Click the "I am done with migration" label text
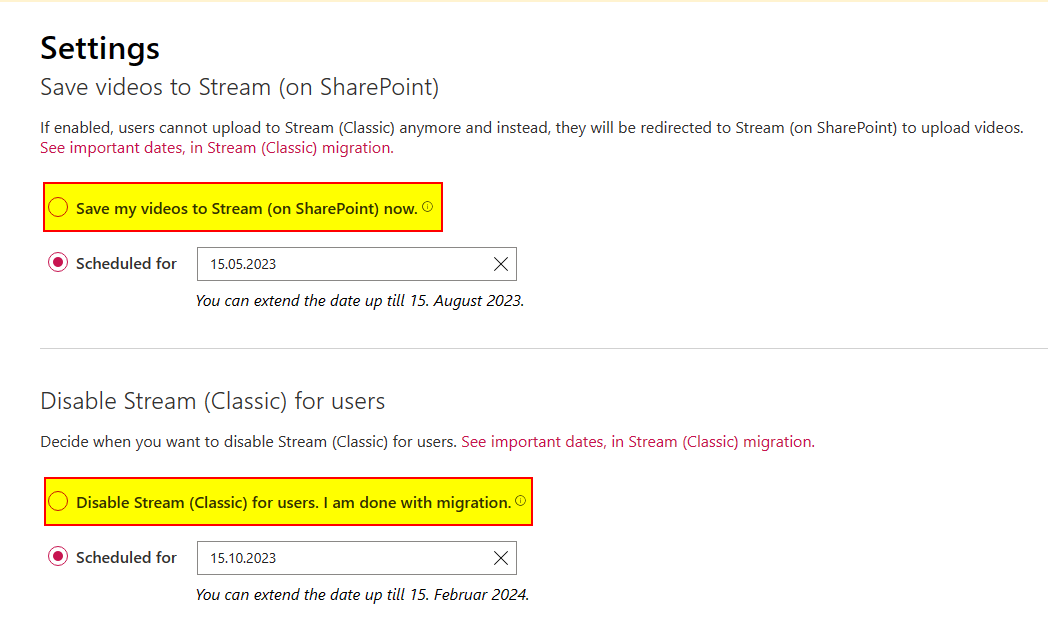 coord(417,502)
